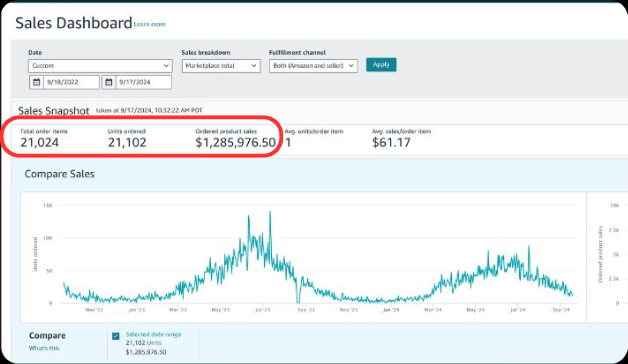
Task: Click the Ordered product sales axis label
Action: [x=600, y=254]
